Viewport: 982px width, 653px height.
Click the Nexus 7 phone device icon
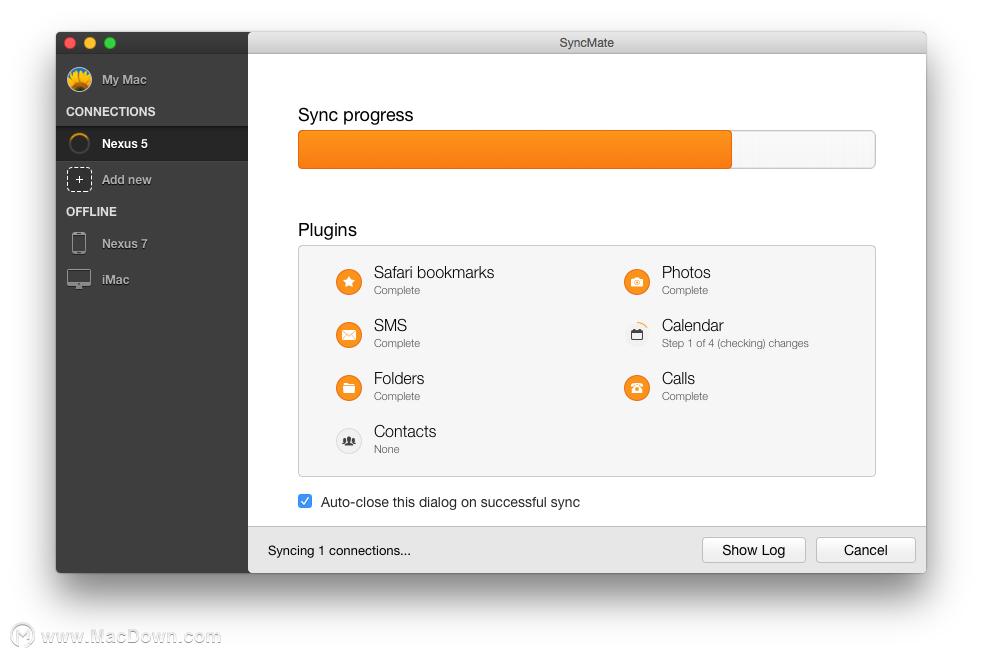79,243
